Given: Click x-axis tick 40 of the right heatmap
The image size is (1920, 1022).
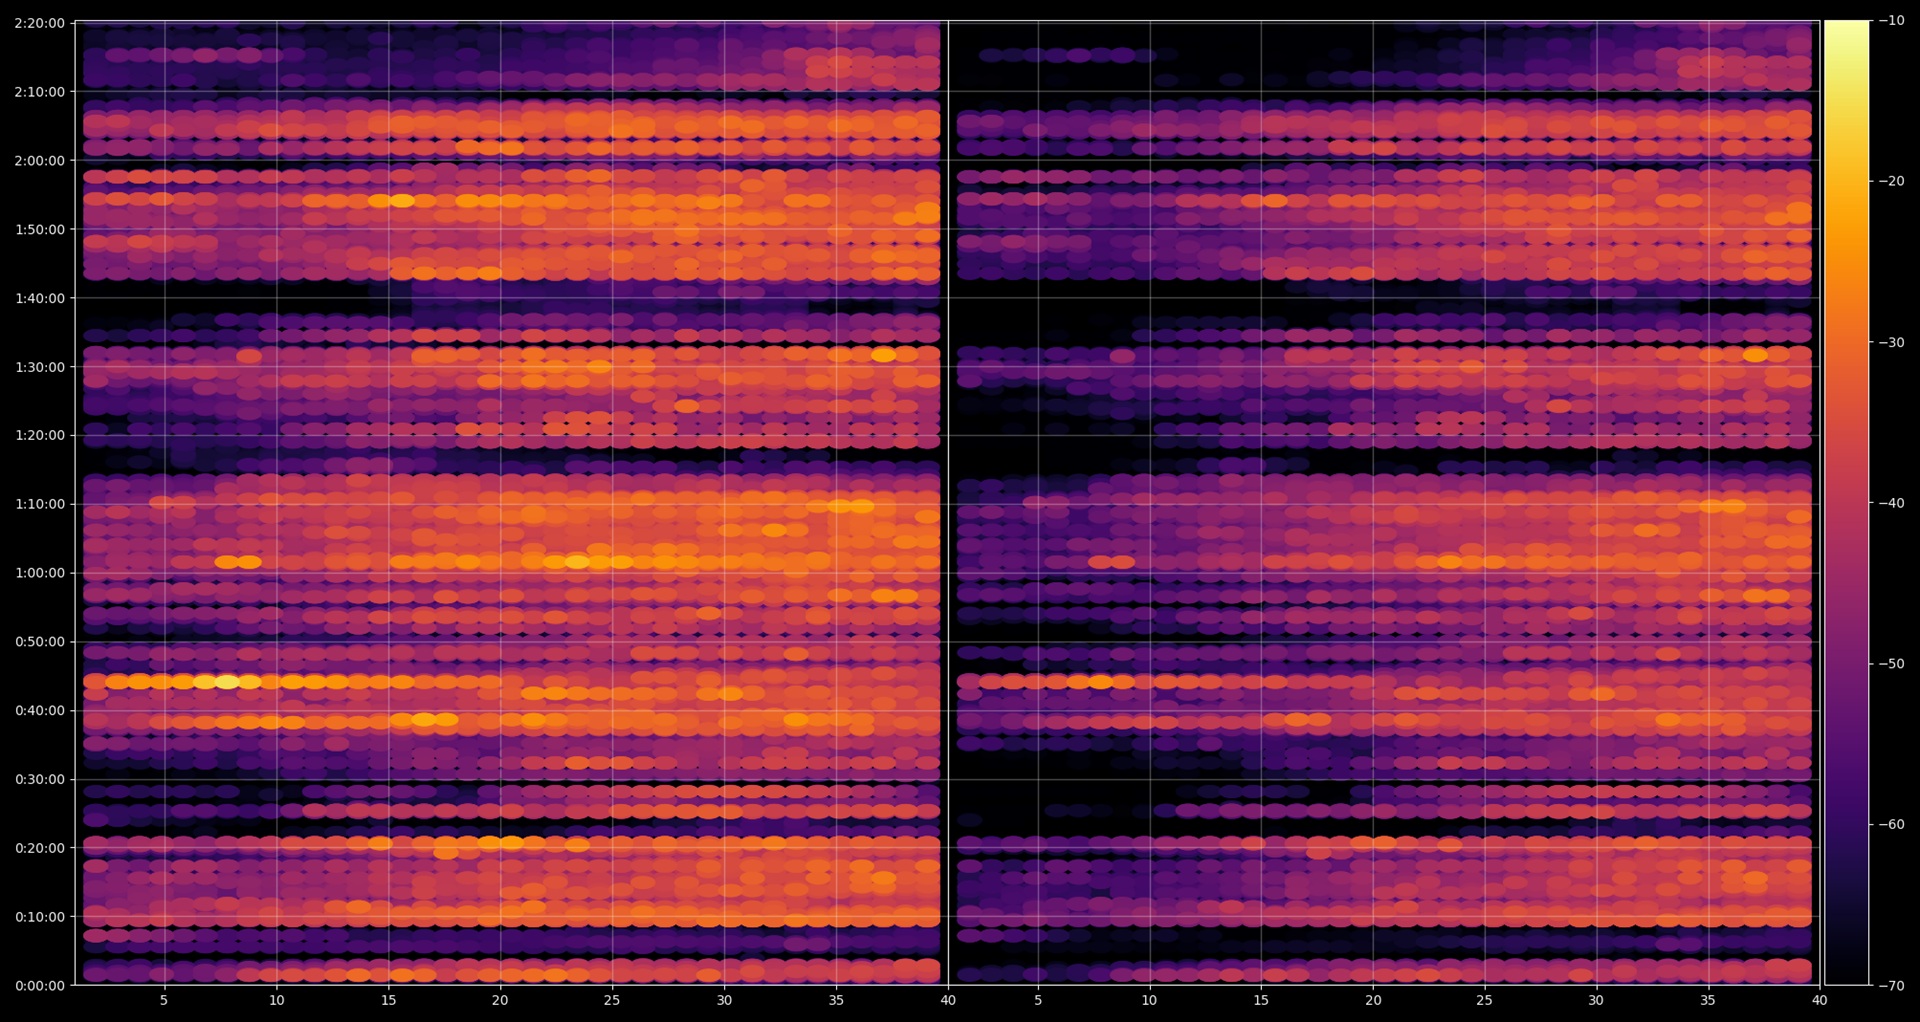Looking at the screenshot, I should click(1819, 1000).
